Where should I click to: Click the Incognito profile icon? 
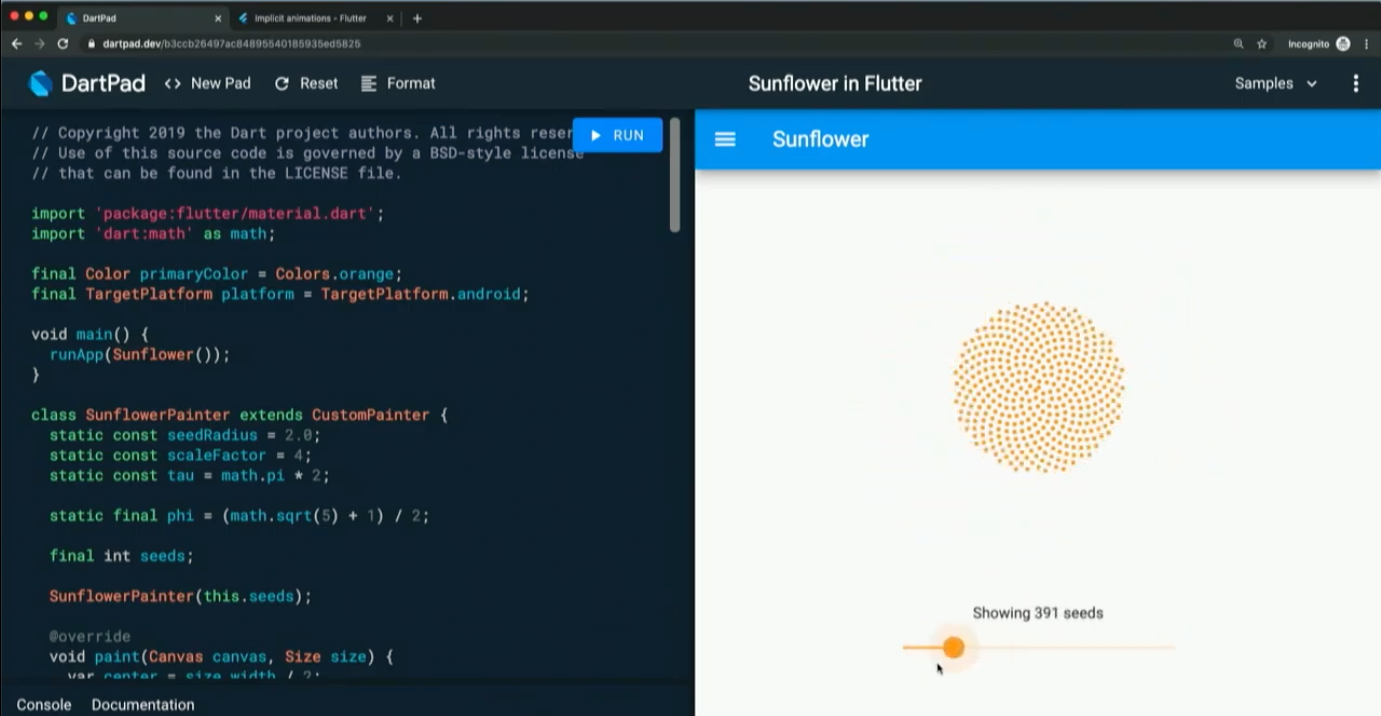click(x=1343, y=44)
